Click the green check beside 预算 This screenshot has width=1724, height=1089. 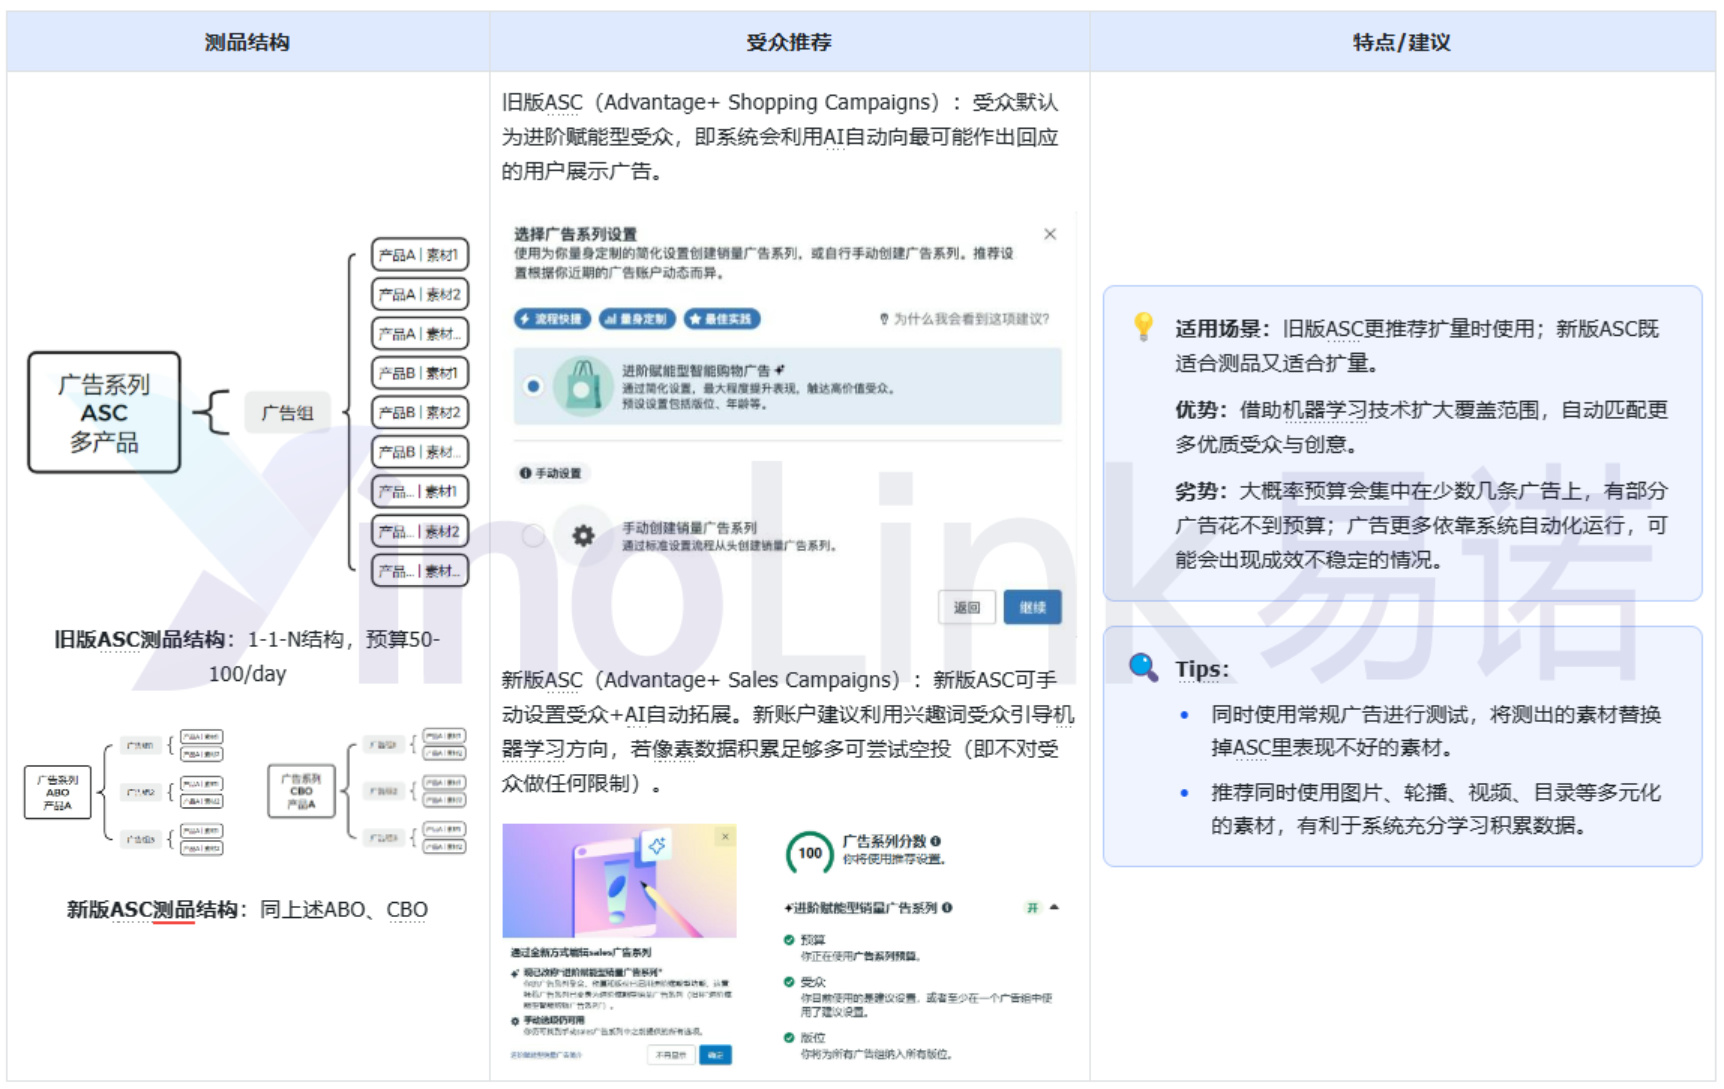(x=789, y=940)
